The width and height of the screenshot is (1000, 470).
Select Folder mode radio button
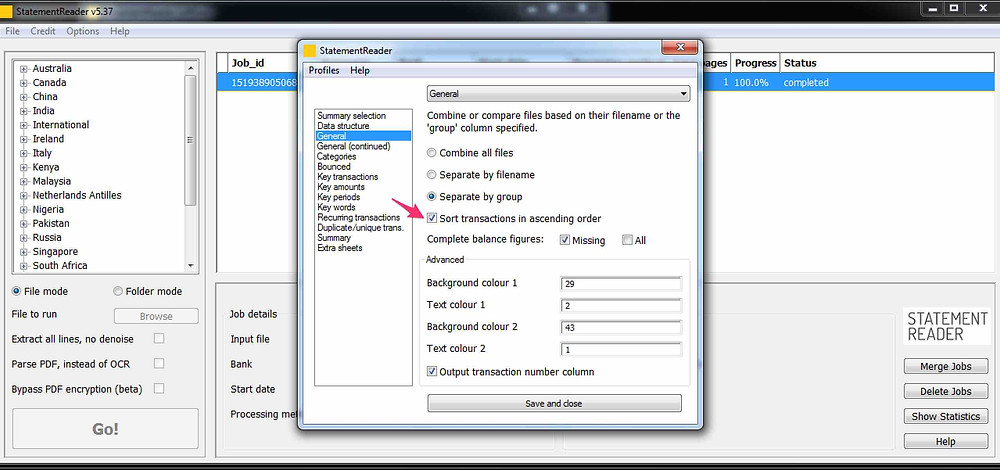pos(117,291)
